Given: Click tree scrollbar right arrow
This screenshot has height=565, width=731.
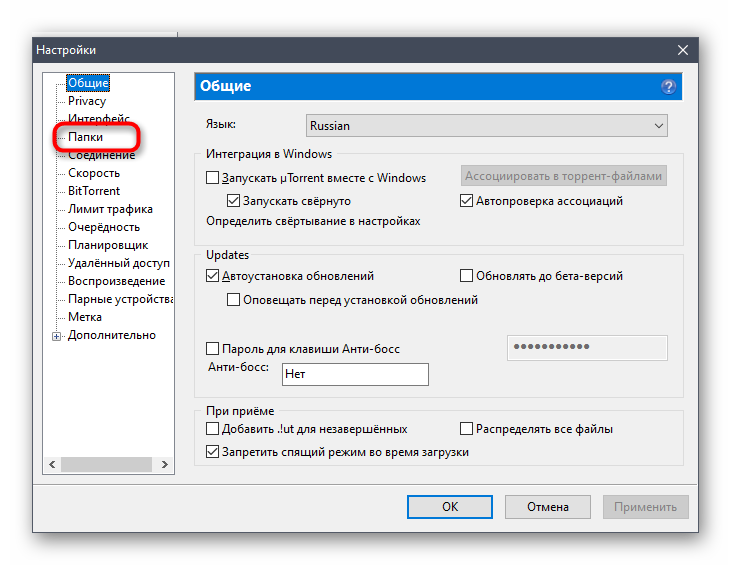Looking at the screenshot, I should pyautogui.click(x=165, y=465).
